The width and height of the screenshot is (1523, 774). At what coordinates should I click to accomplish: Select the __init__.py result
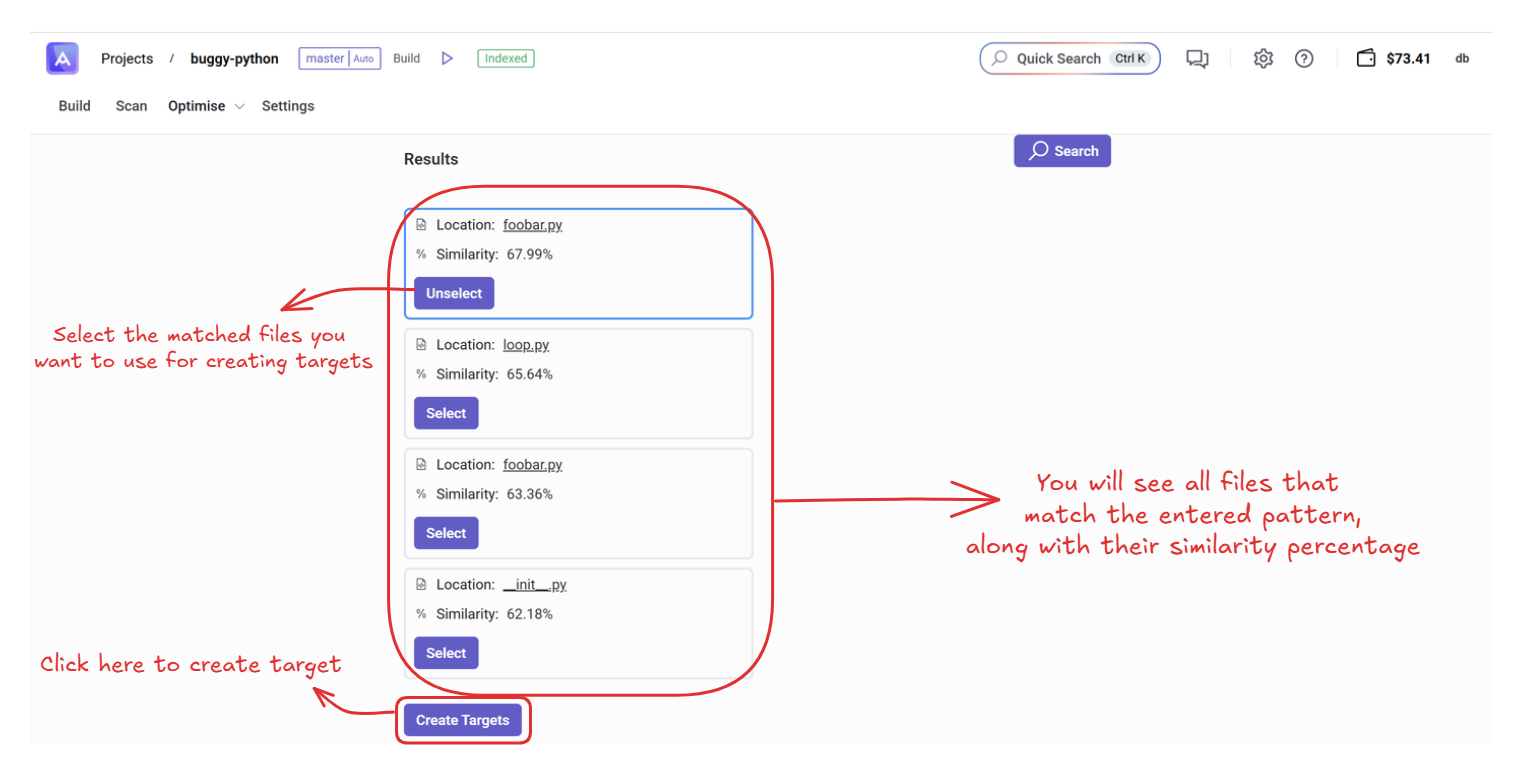(x=446, y=653)
